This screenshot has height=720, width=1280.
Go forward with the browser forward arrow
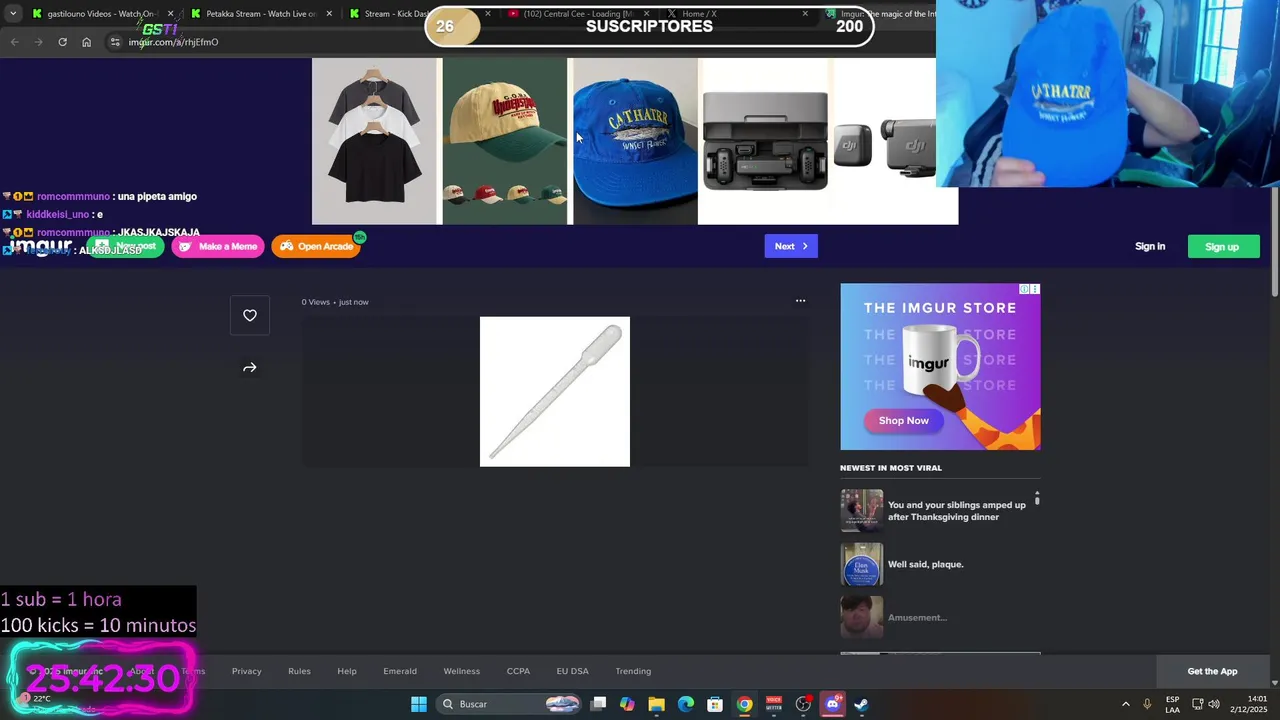click(38, 42)
